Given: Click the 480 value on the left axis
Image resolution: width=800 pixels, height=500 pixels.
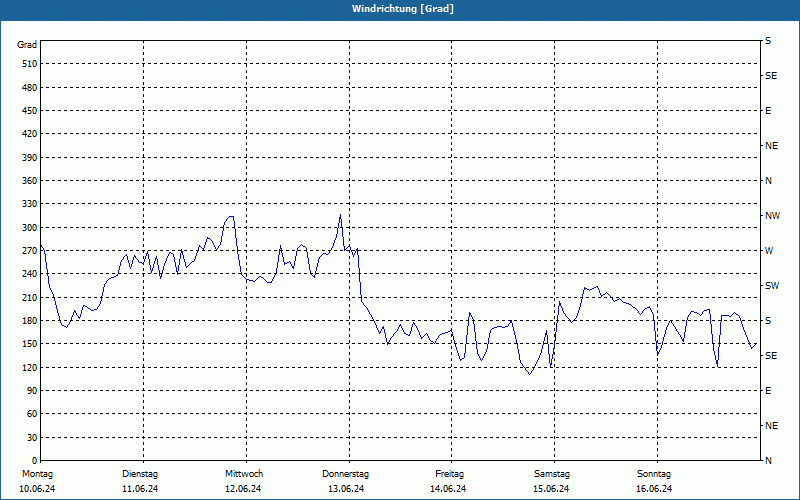Looking at the screenshot, I should coord(30,87).
